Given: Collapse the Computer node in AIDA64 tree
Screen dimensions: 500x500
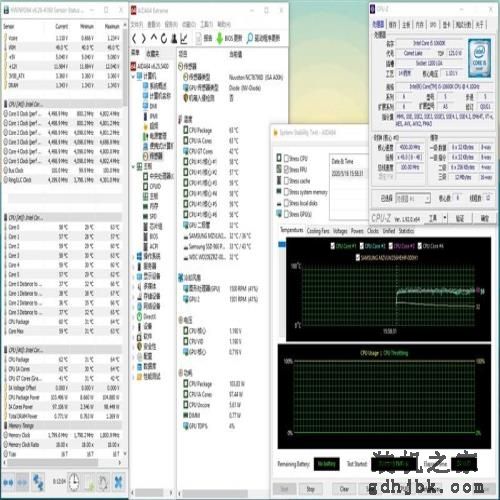Looking at the screenshot, I should click(133, 76).
